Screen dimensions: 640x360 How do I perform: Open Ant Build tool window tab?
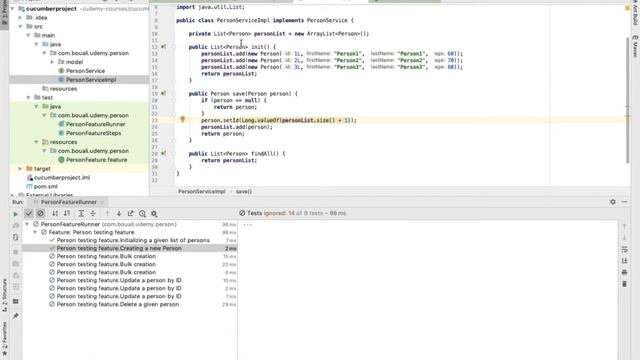(x=636, y=13)
